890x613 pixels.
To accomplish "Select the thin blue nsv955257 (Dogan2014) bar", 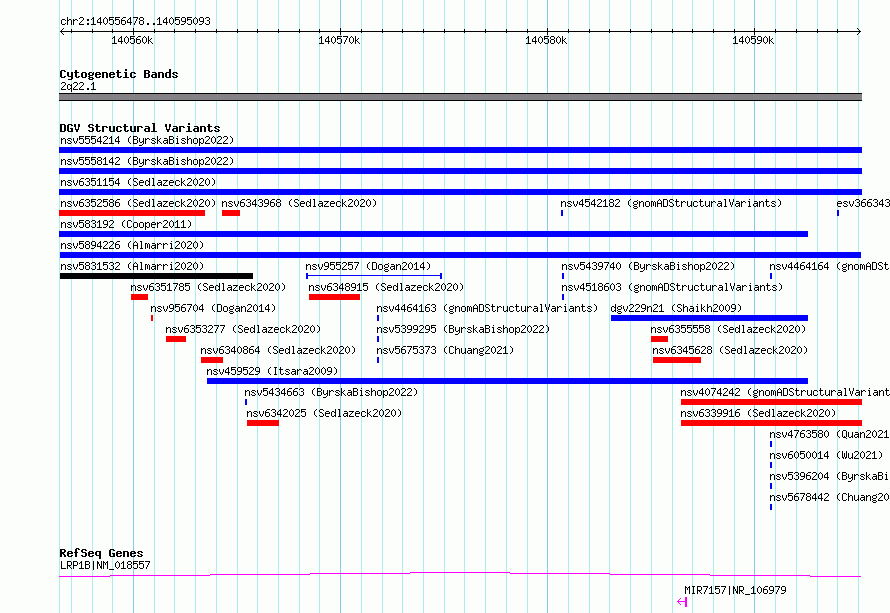I will 374,276.
